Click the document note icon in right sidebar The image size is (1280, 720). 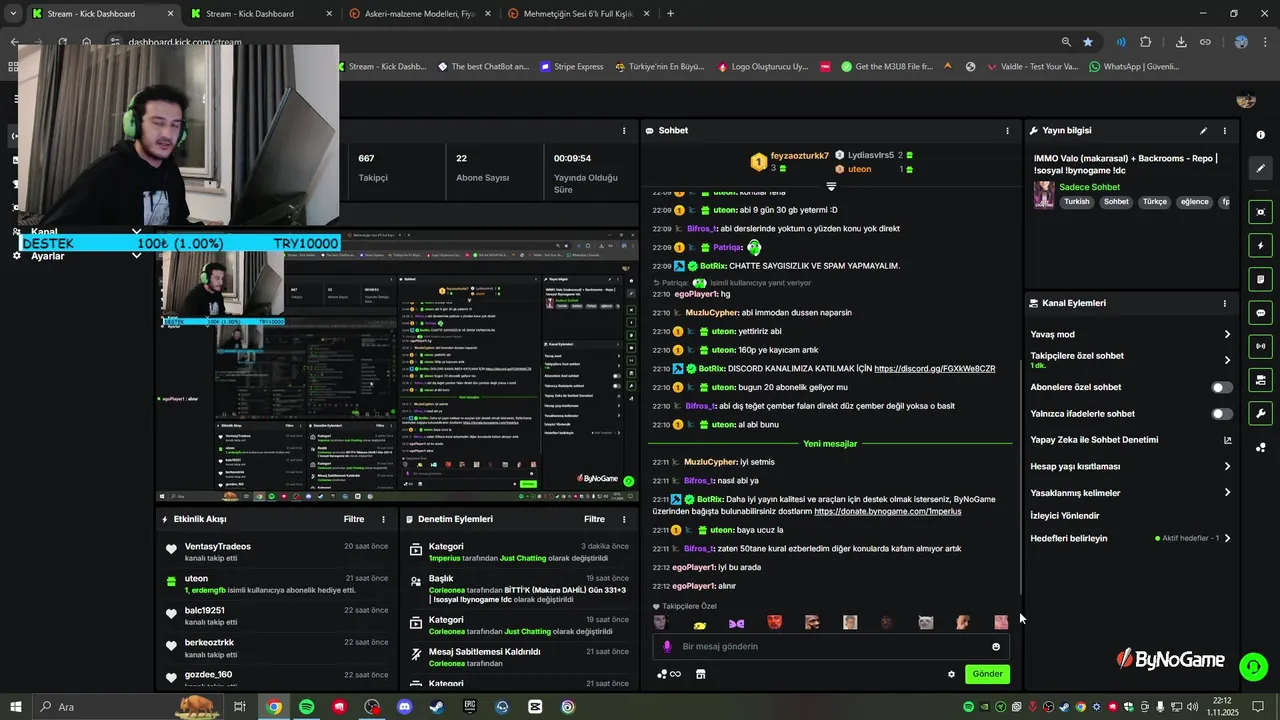[1260, 279]
